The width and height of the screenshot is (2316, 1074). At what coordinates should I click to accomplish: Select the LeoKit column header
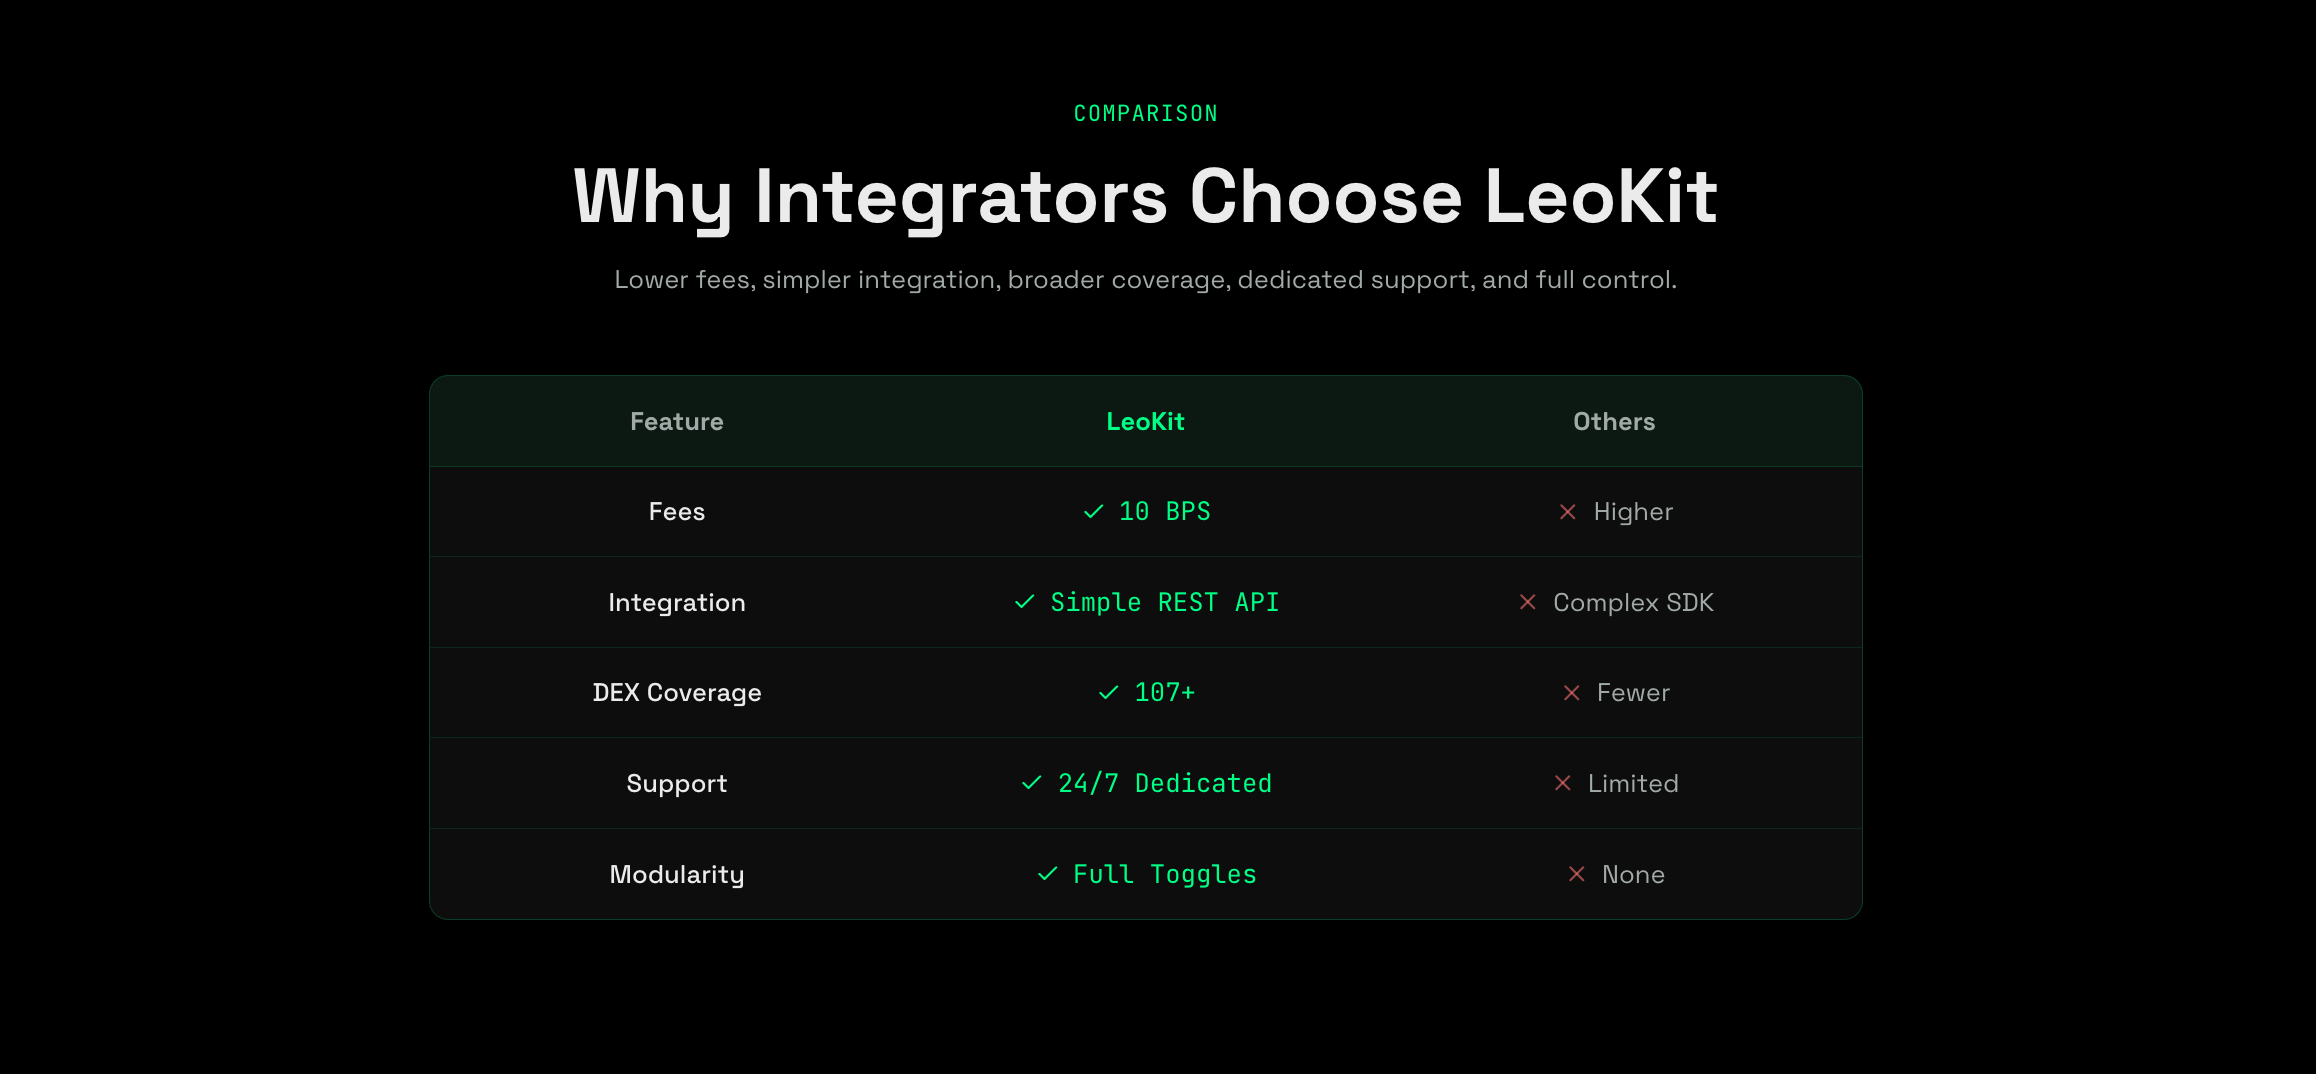click(x=1145, y=422)
